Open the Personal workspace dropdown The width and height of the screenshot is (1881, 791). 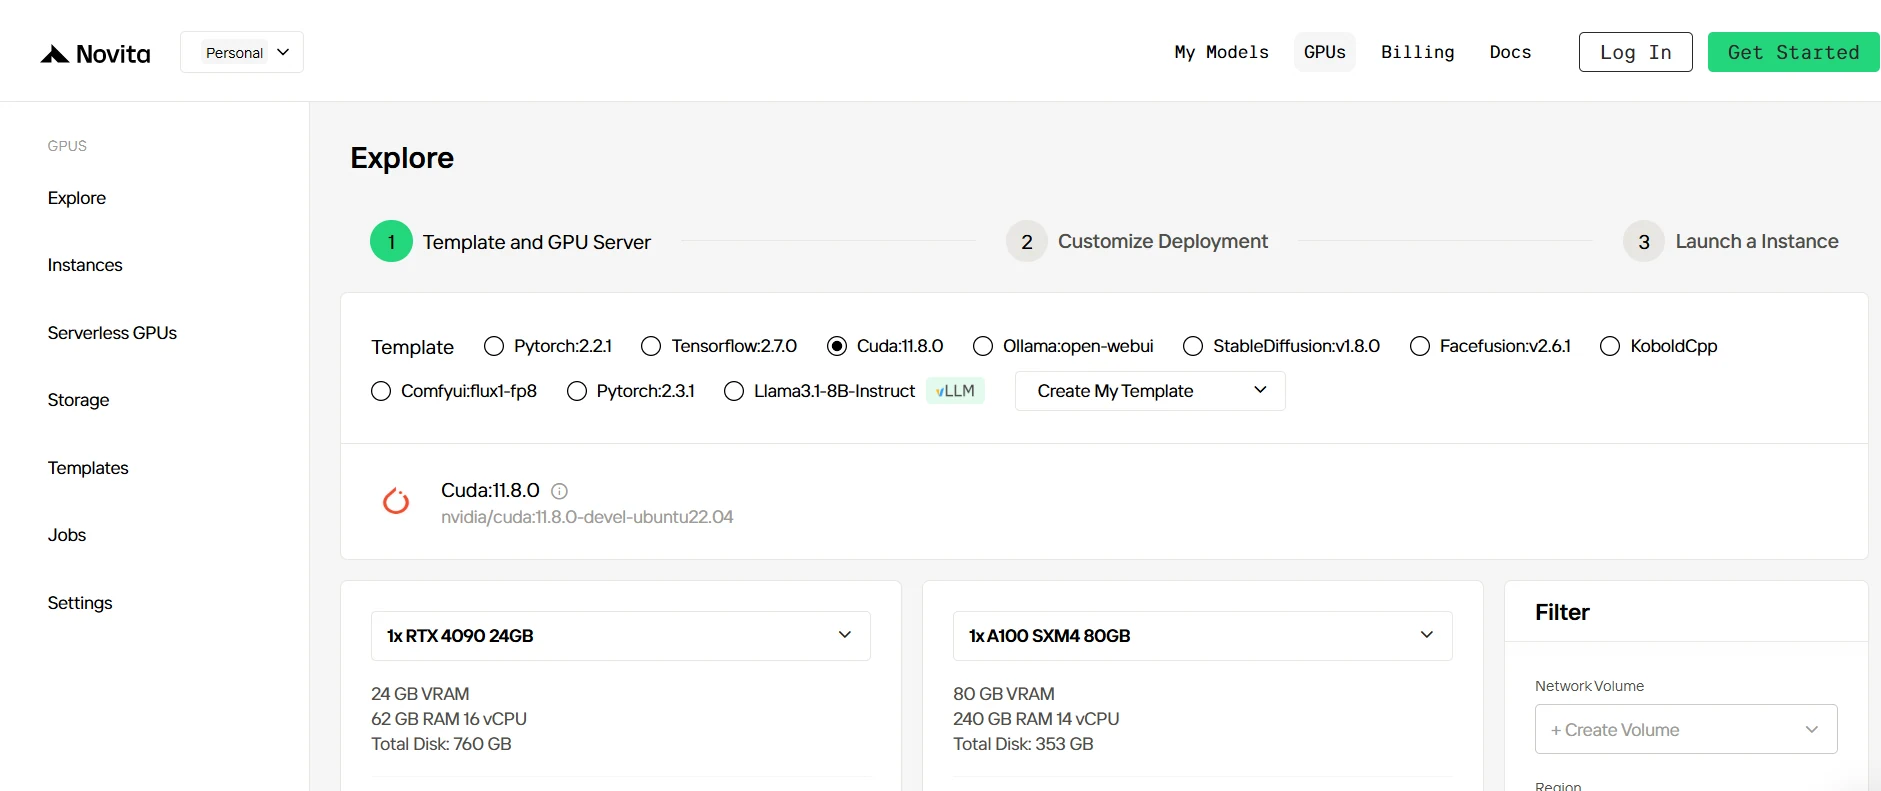242,52
